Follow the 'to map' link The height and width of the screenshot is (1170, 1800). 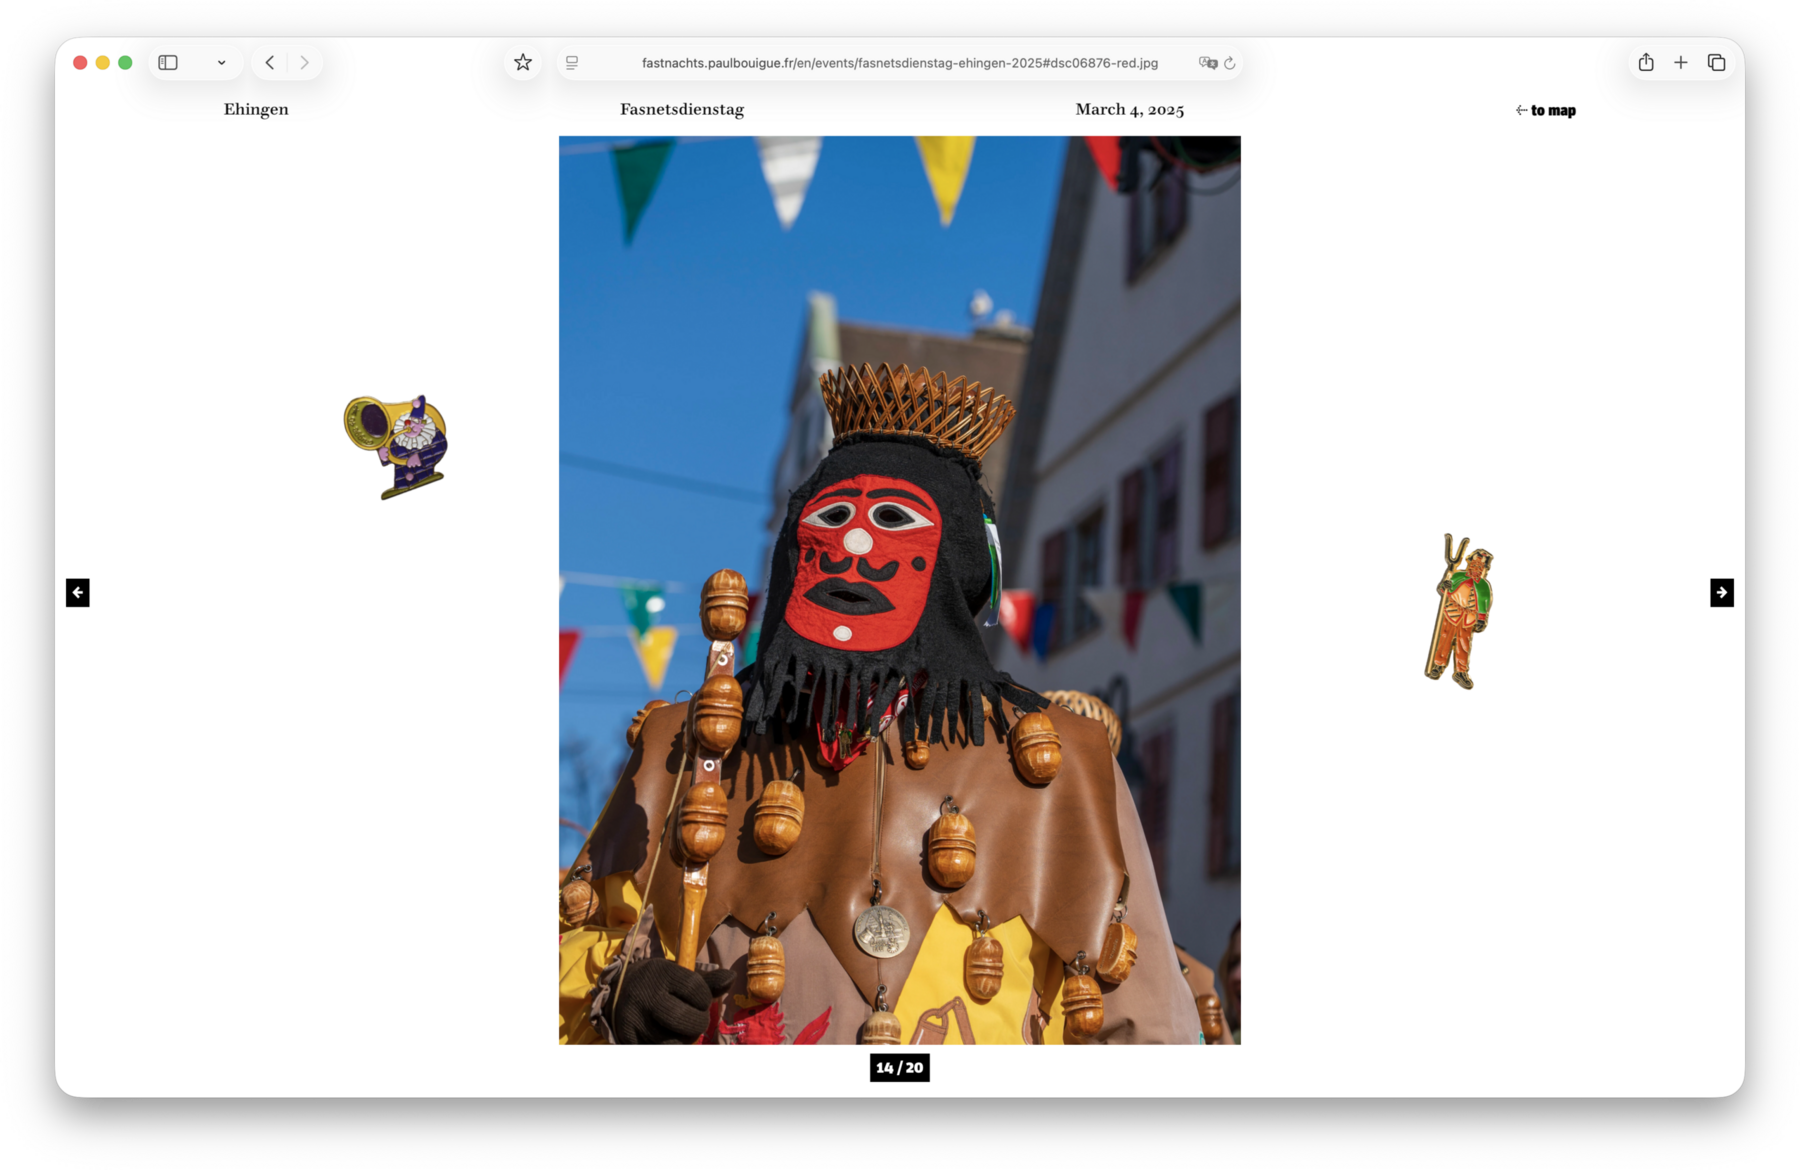[x=1546, y=111]
